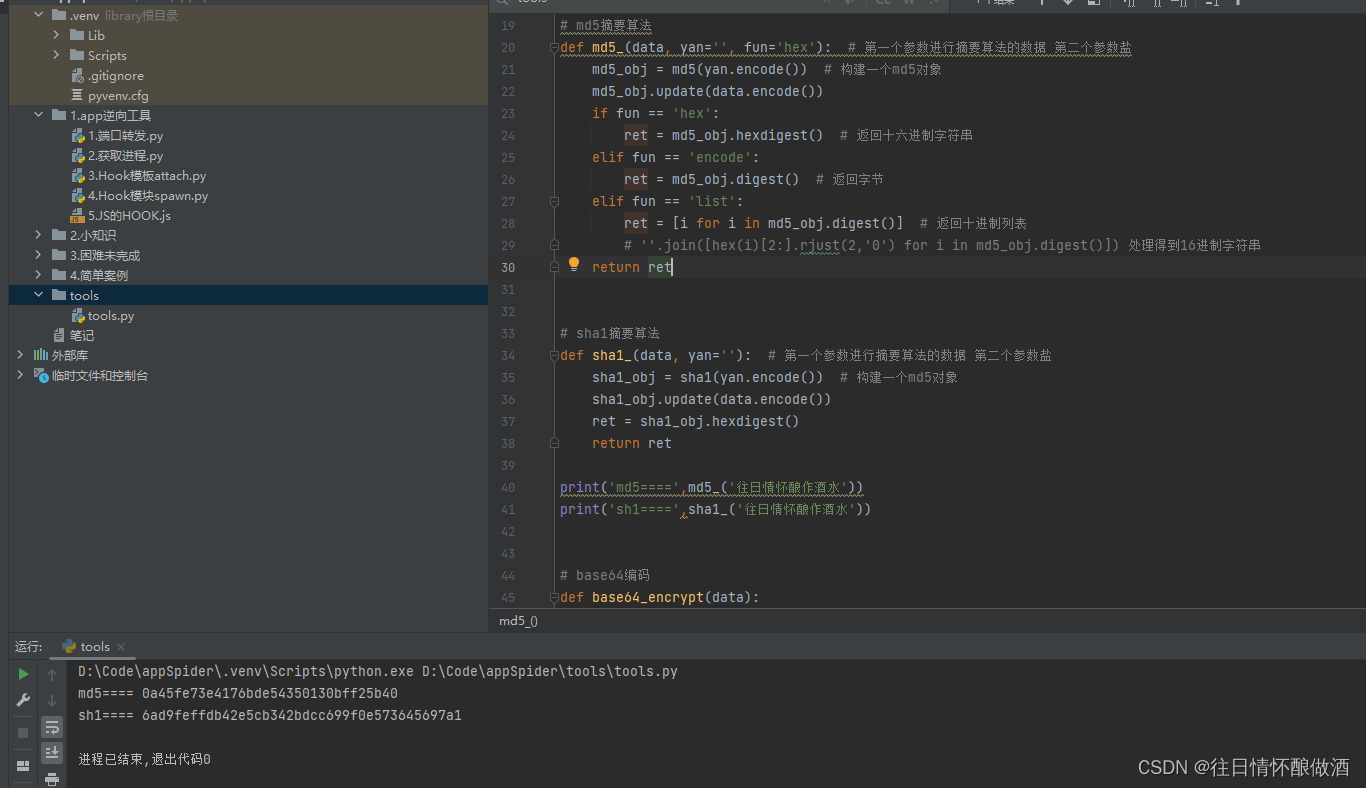Click line number 30 in the gutter
Image resolution: width=1366 pixels, height=788 pixels.
point(508,266)
